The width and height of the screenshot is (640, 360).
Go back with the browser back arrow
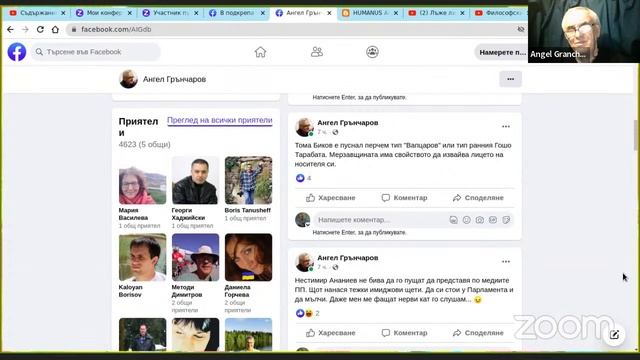pyautogui.click(x=11, y=29)
